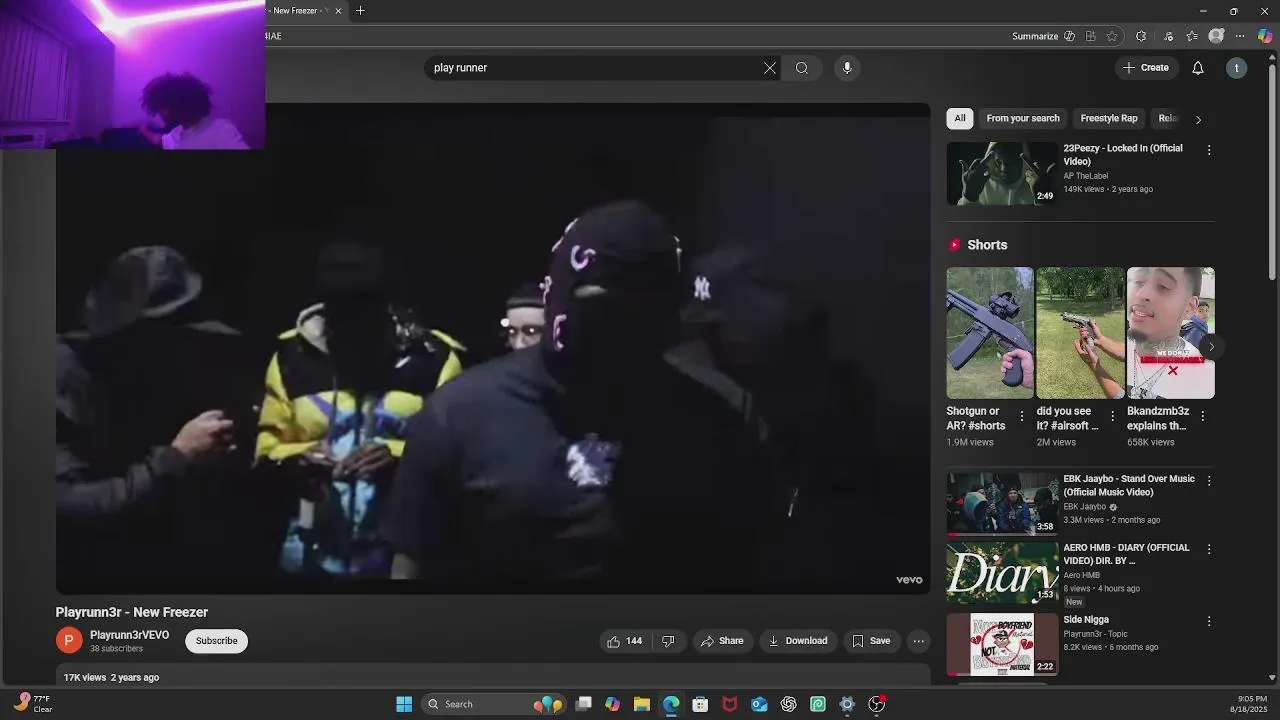
Task: Open ChatGPT app on taskbar
Action: point(788,704)
